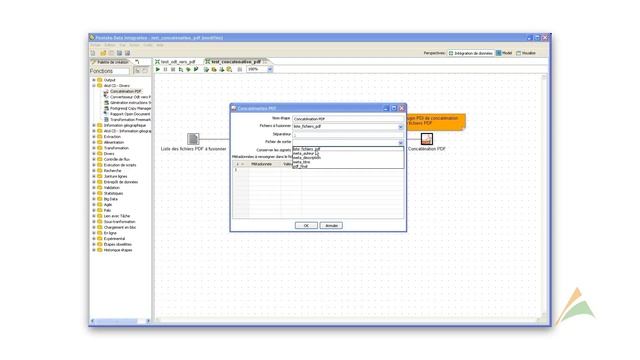Select the Concaténation PDF step icon on canvas
This screenshot has height=360, width=640.
click(427, 139)
